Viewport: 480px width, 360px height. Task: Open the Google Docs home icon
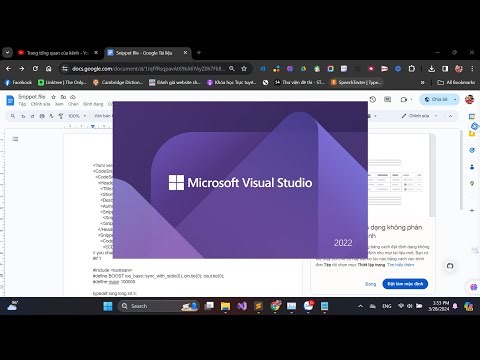coord(10,100)
